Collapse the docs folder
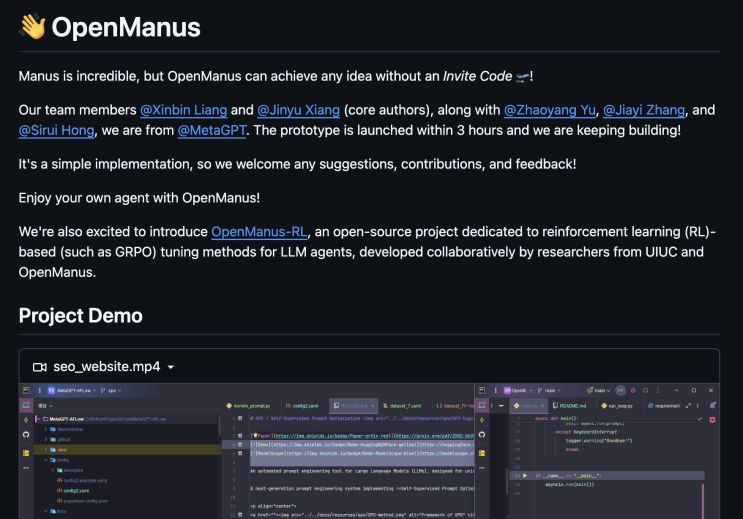The height and width of the screenshot is (519, 743). point(46,511)
